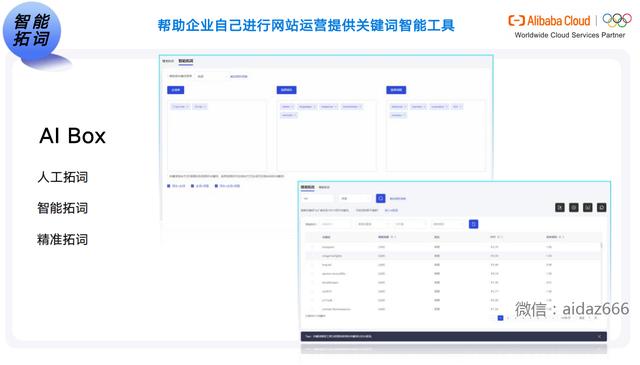Open the third filter dropdown above the table

(x=409, y=224)
